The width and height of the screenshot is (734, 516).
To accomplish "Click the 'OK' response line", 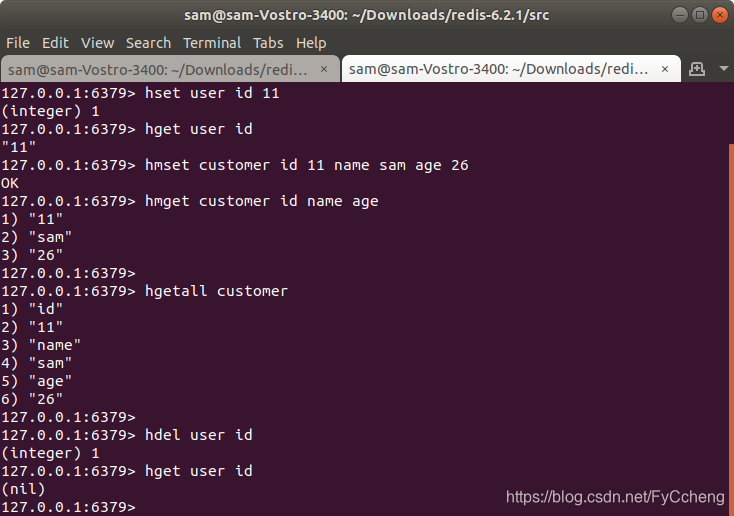I will point(10,183).
